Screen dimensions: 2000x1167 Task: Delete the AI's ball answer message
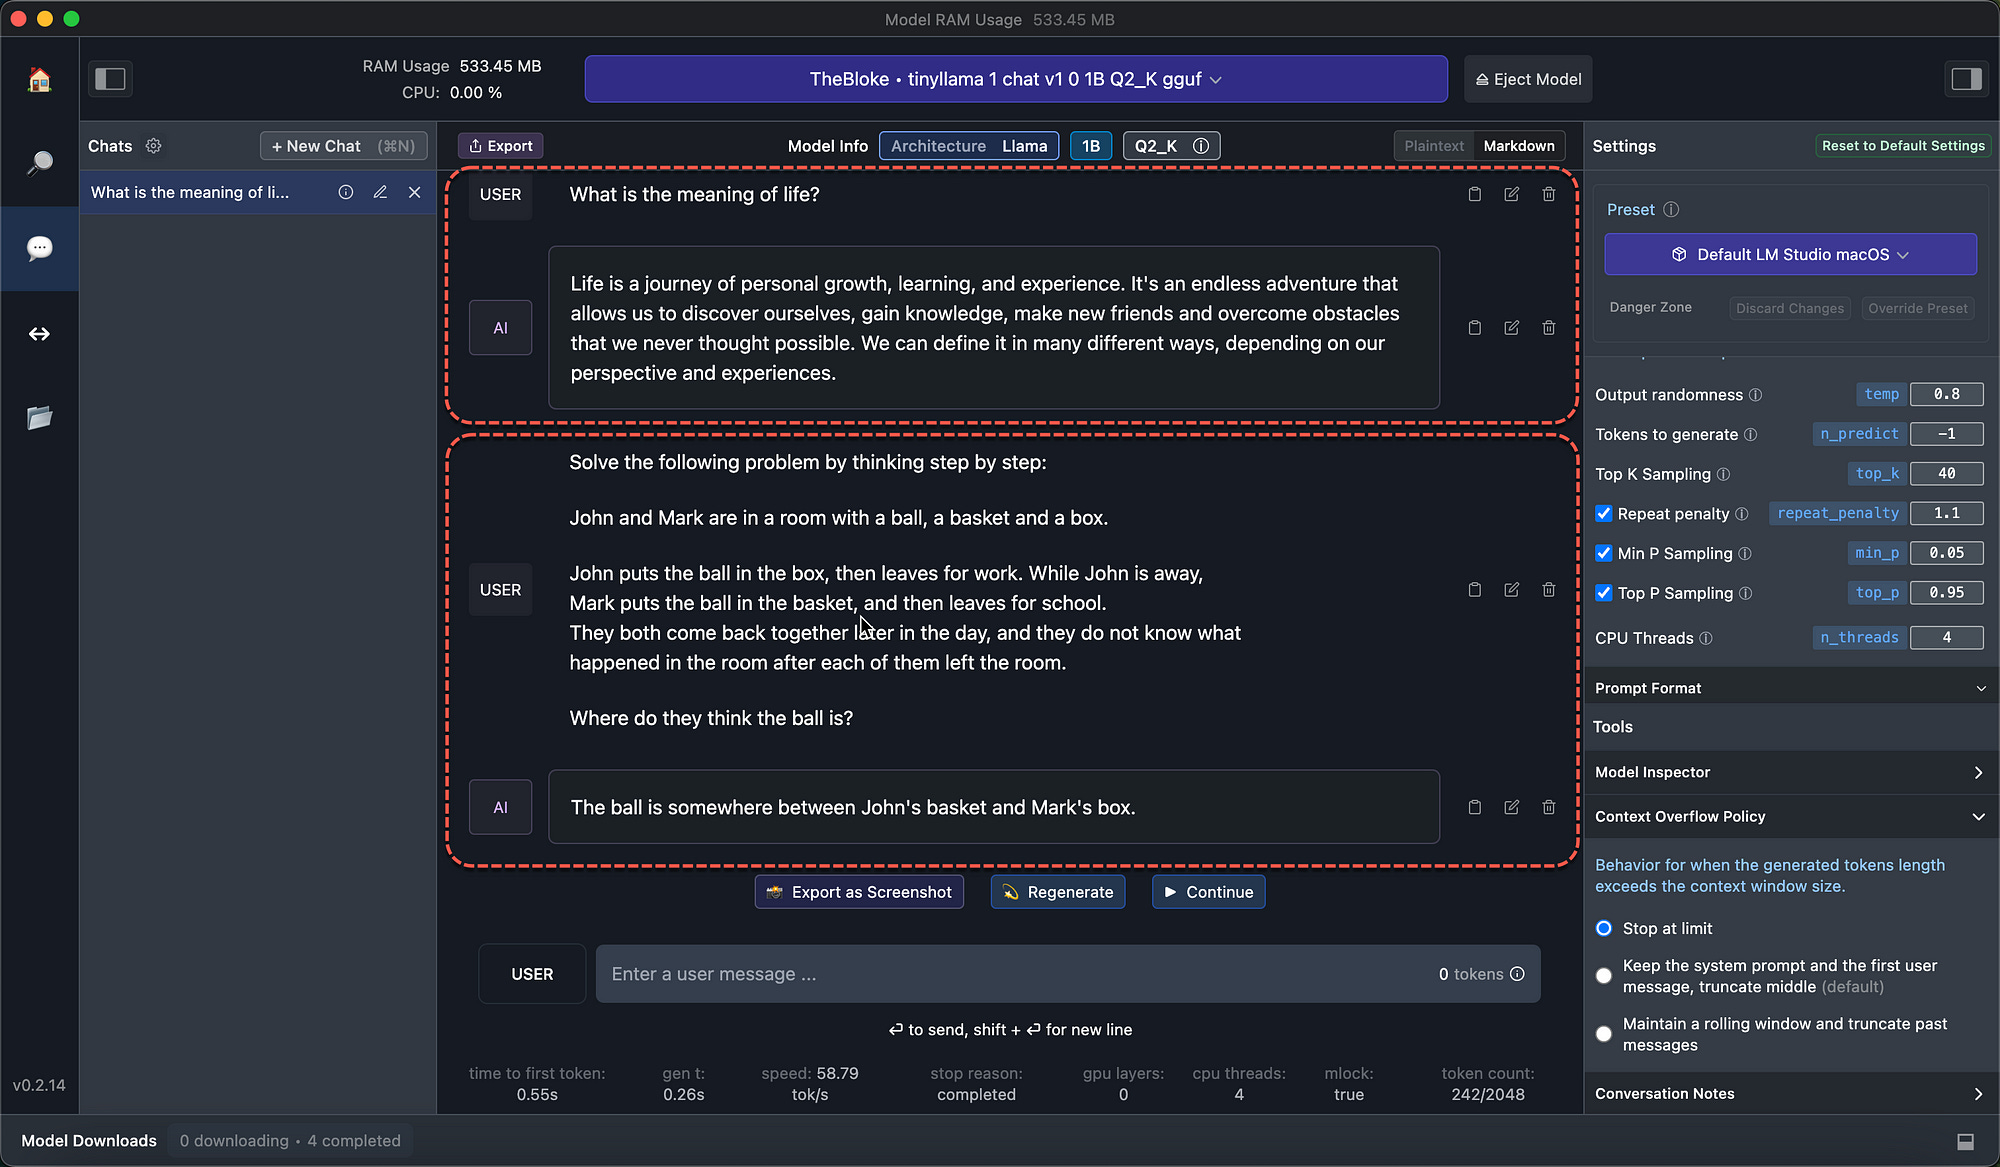tap(1548, 807)
